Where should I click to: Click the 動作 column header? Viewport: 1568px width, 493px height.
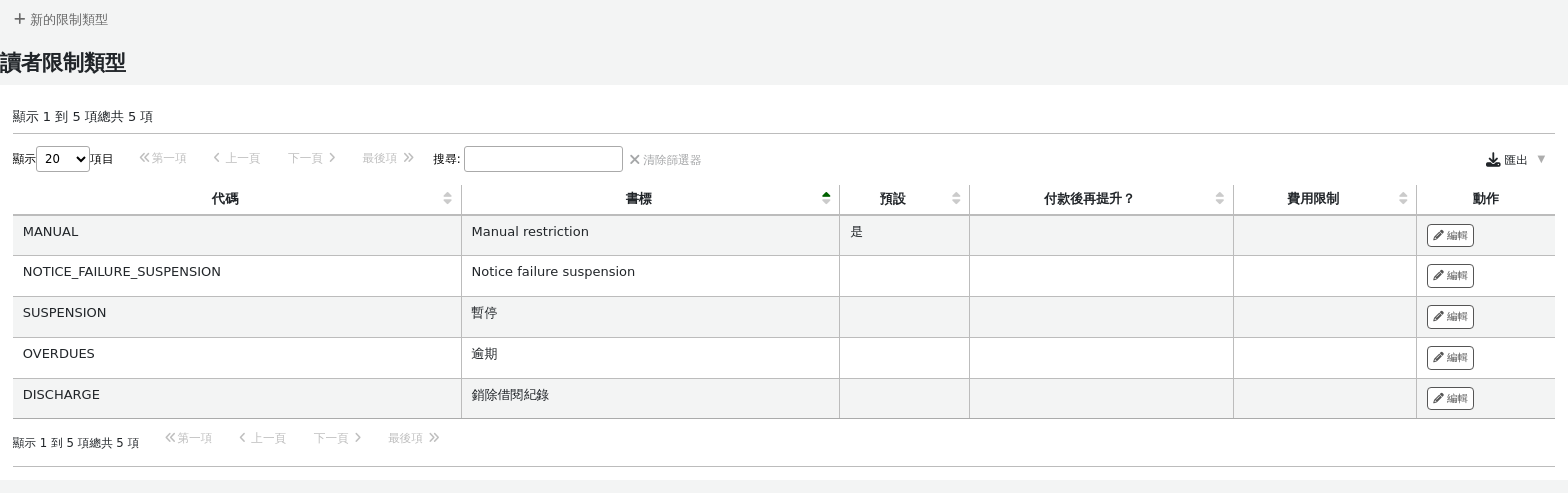(1485, 199)
